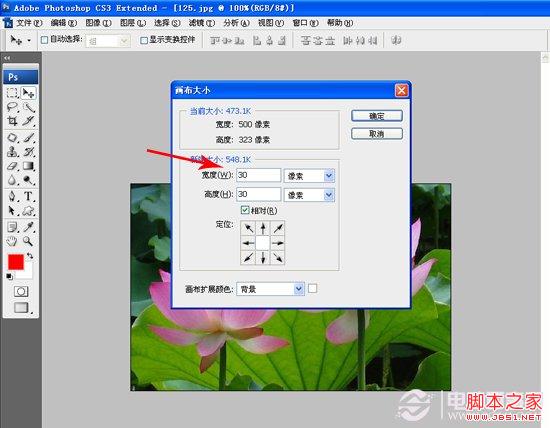Enable the 自动选择 checkbox
Image resolution: width=550 pixels, height=428 pixels.
click(x=45, y=40)
